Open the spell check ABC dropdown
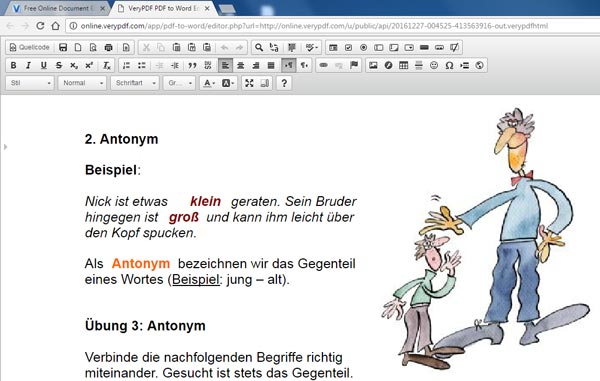 tap(311, 47)
